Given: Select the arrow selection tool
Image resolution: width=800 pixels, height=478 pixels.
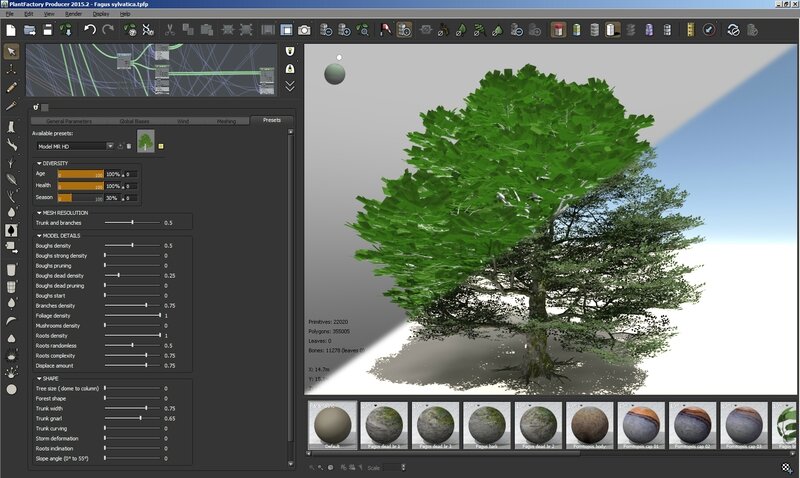Looking at the screenshot, I should (11, 51).
